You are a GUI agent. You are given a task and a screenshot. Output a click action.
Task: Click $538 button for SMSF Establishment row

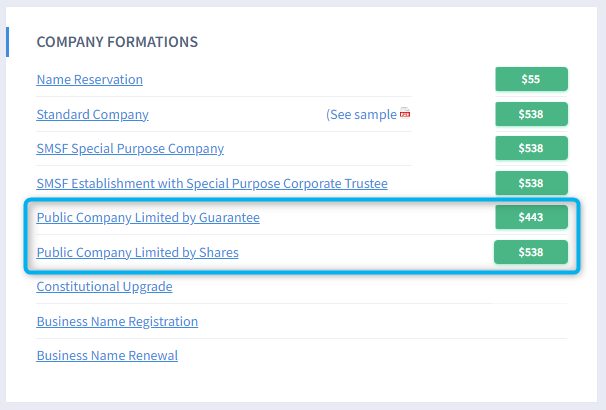[x=531, y=183]
